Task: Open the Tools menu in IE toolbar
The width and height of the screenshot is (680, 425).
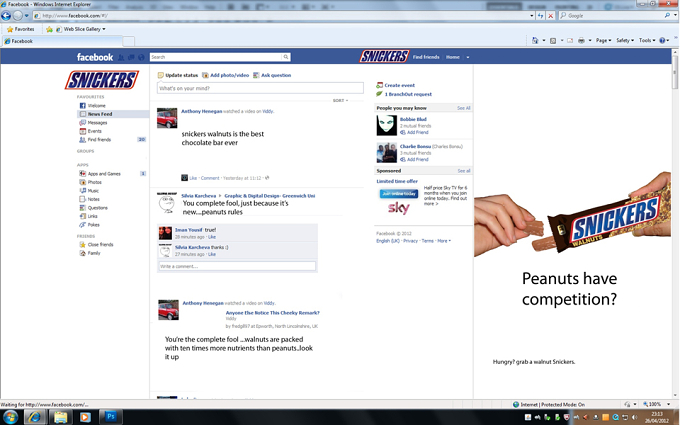Action: point(647,40)
